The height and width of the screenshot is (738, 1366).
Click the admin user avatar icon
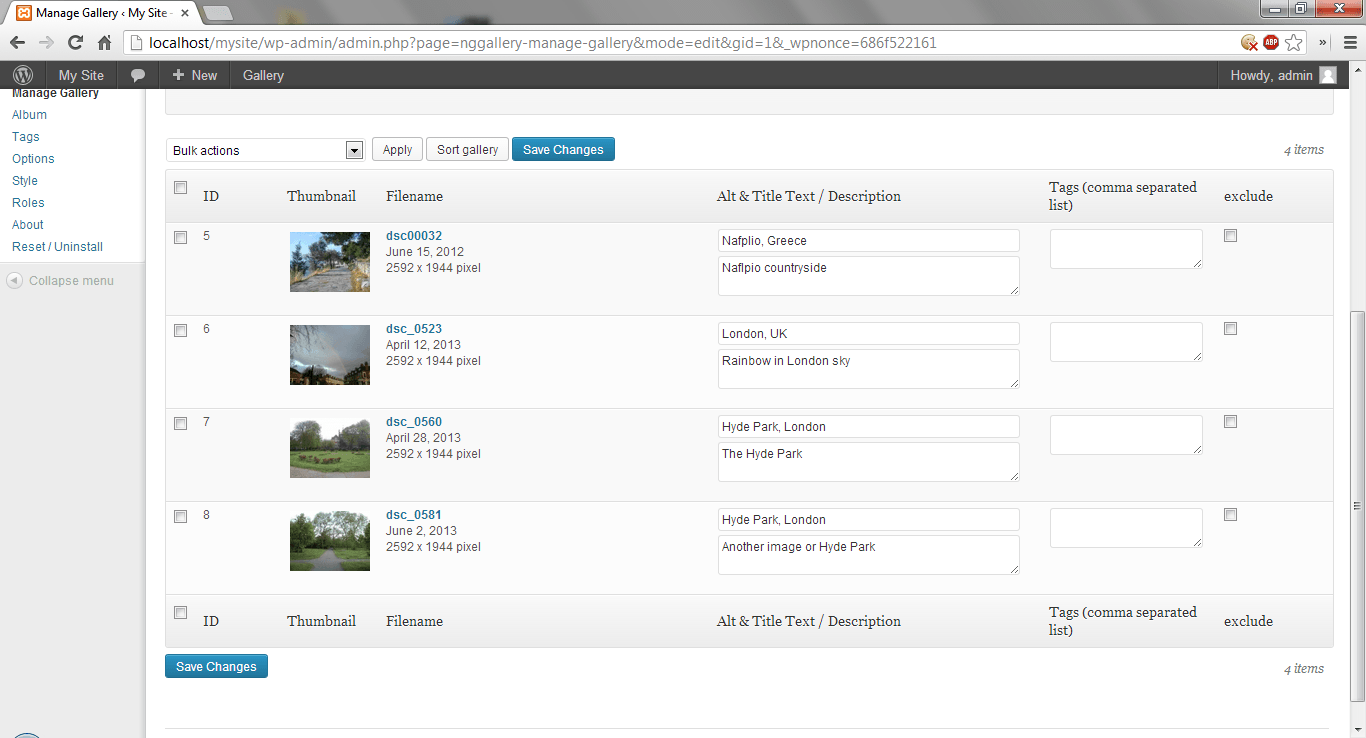click(1327, 75)
